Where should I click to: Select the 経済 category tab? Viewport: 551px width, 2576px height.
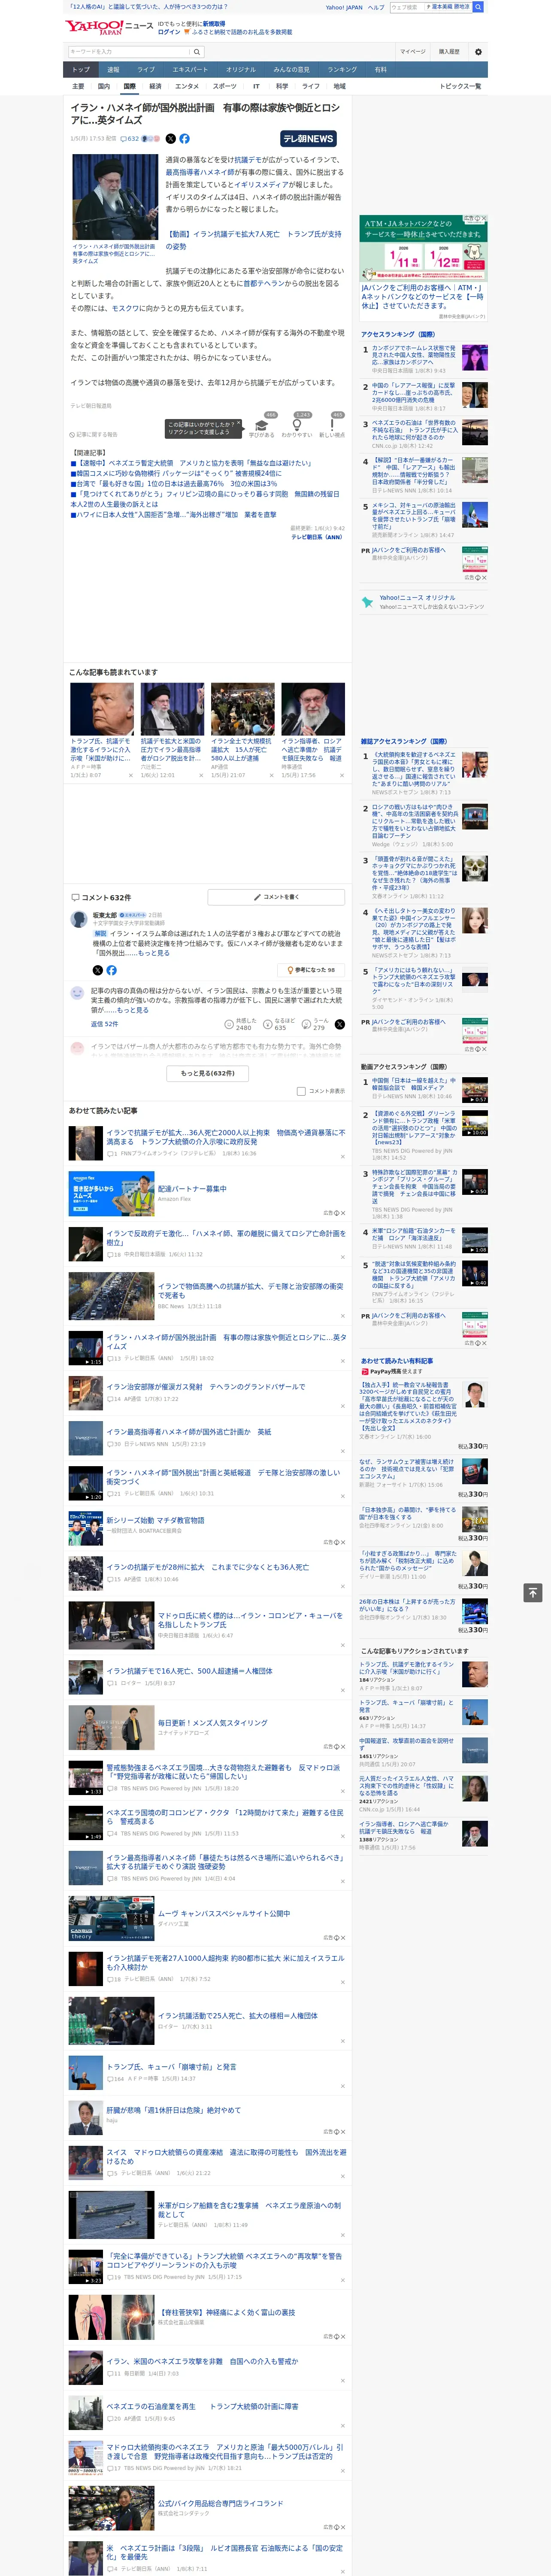[x=155, y=86]
